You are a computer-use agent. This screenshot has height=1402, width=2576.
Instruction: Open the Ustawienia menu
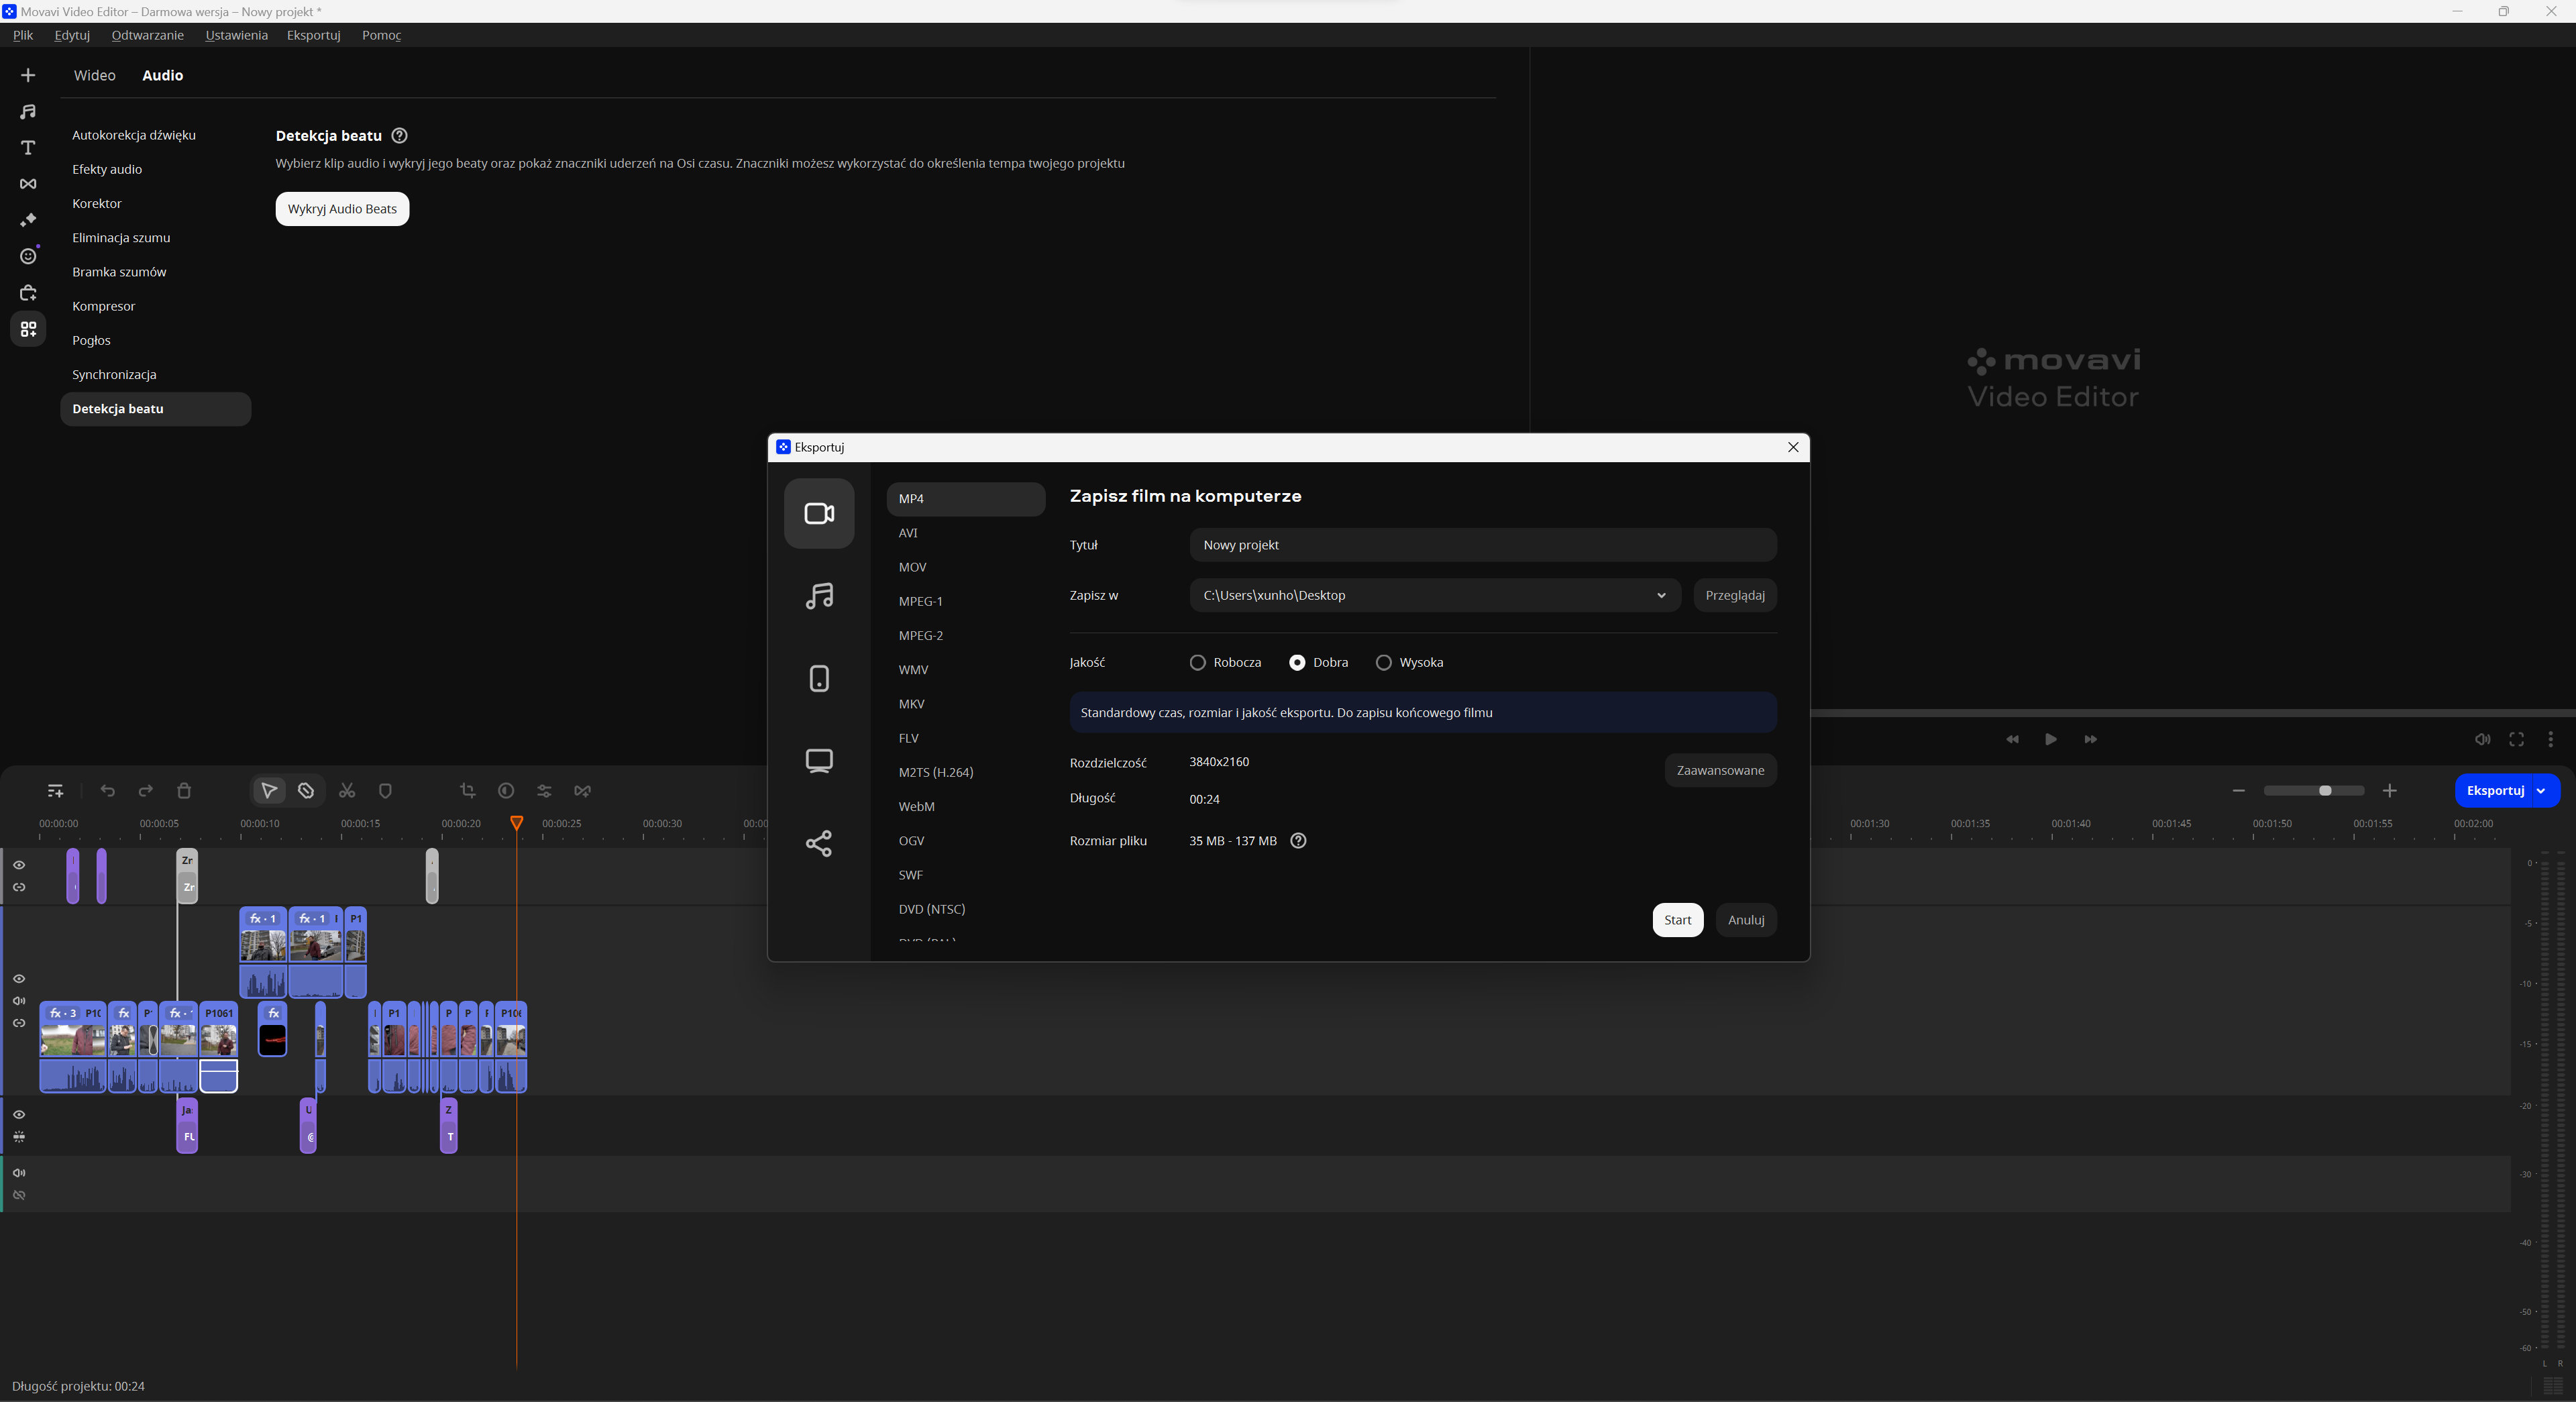236,35
